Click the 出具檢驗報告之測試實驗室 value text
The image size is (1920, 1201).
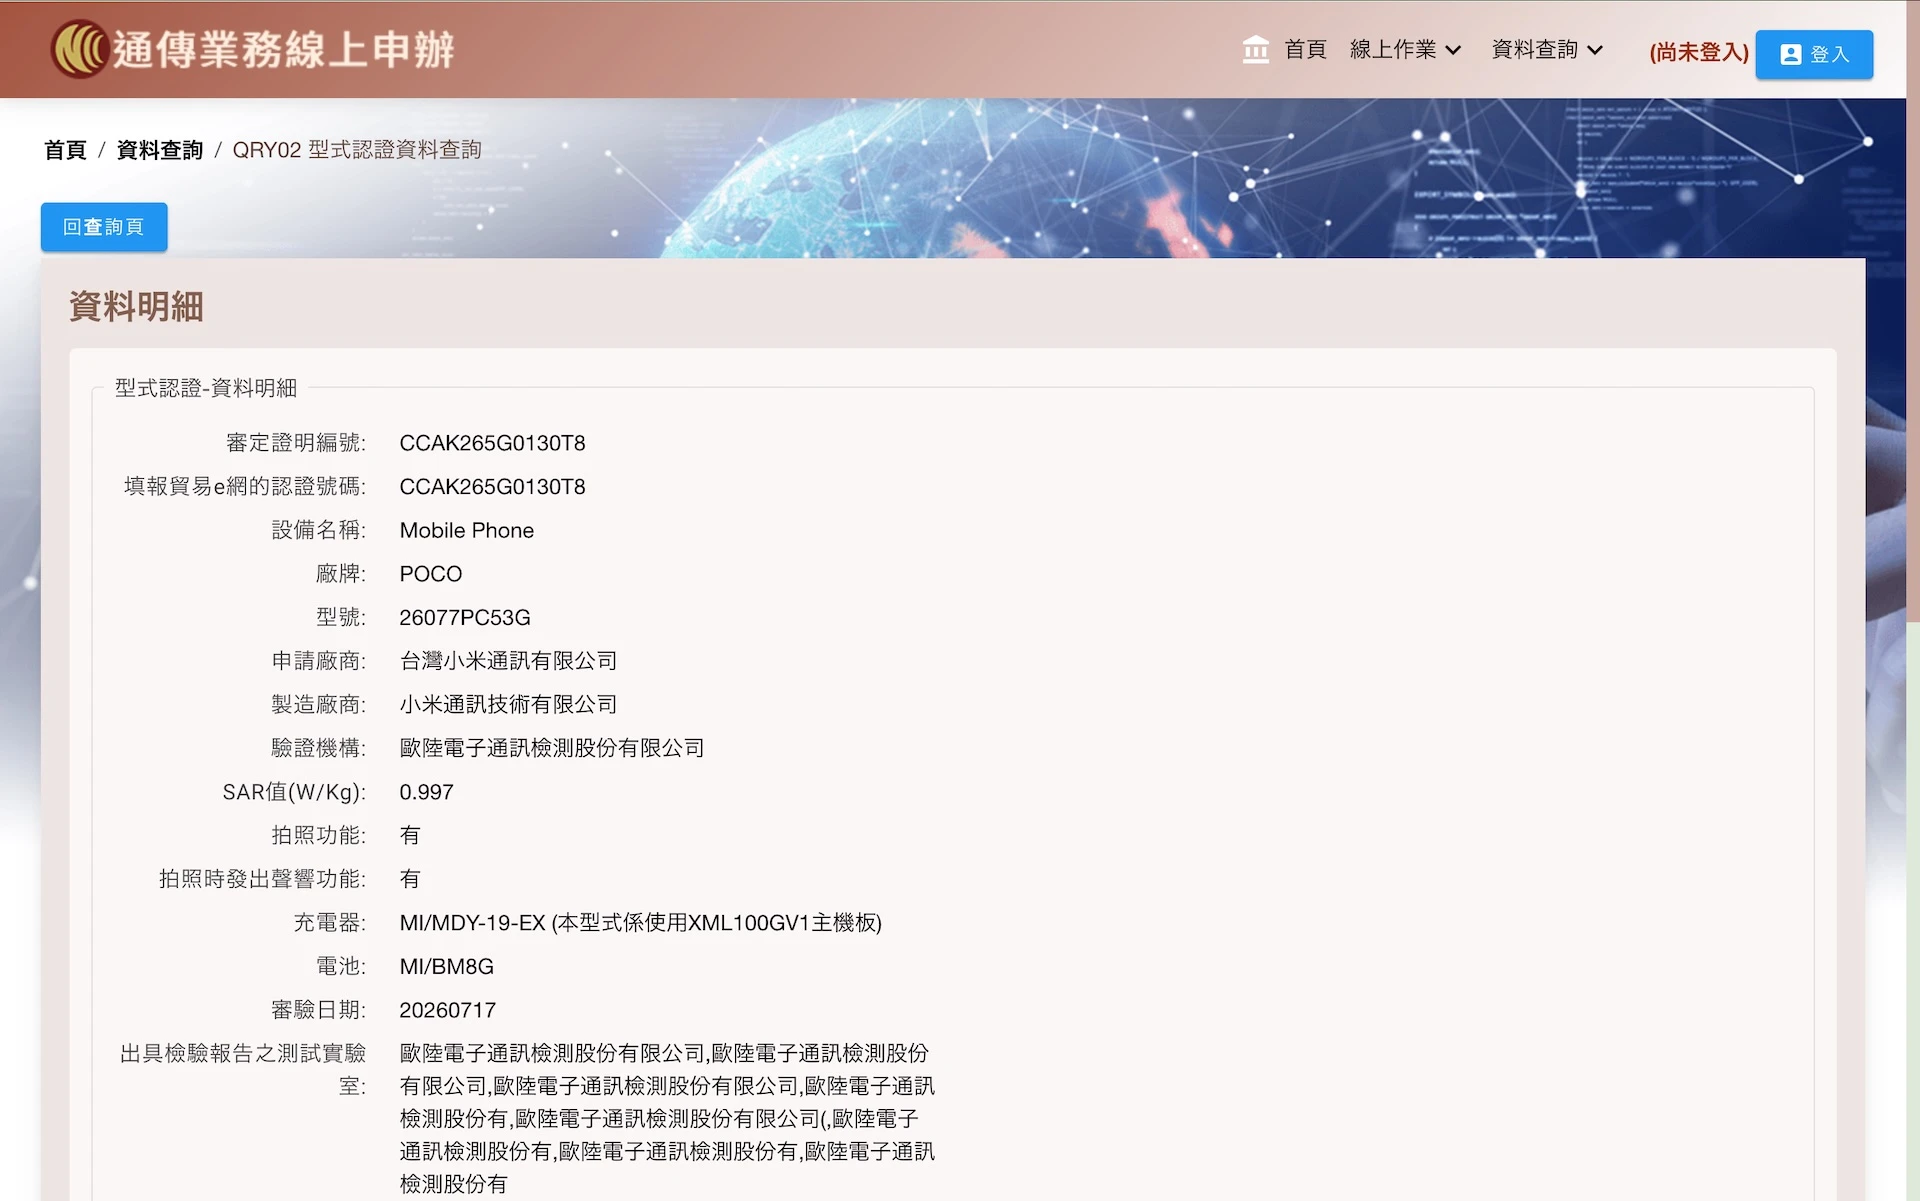(x=667, y=1118)
